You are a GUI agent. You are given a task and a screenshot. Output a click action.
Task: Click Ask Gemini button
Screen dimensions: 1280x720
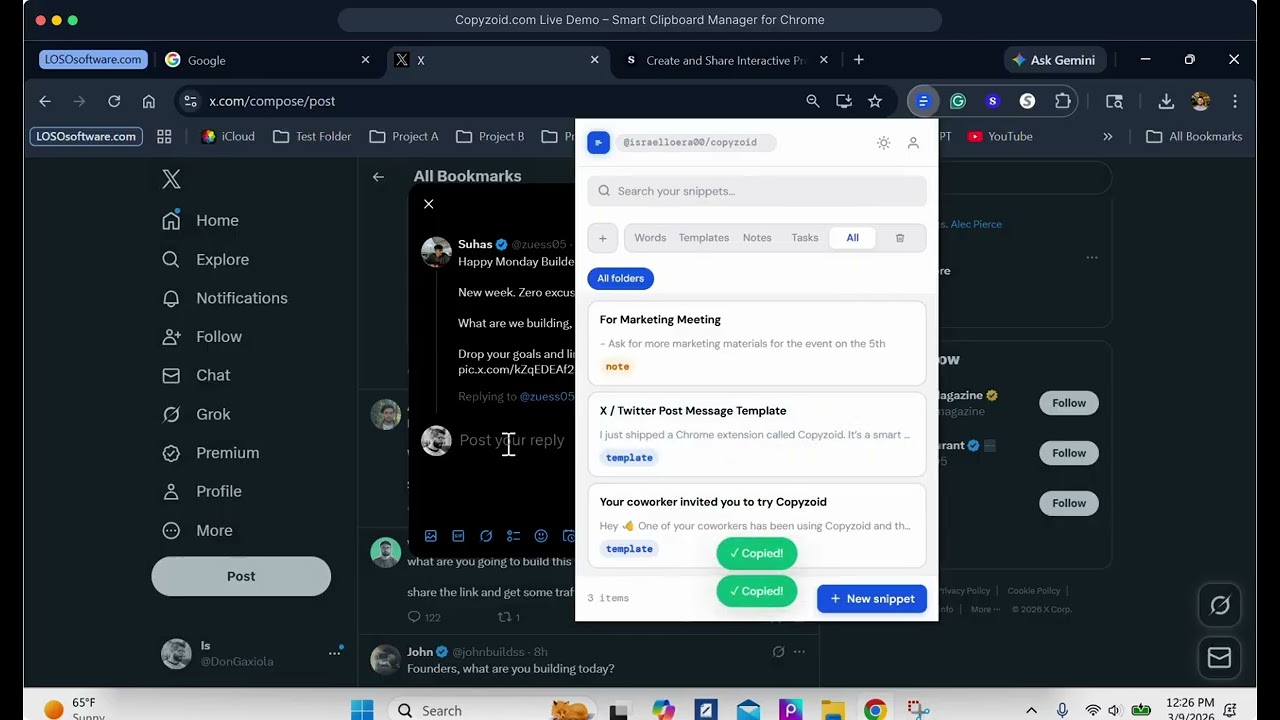coord(1055,60)
